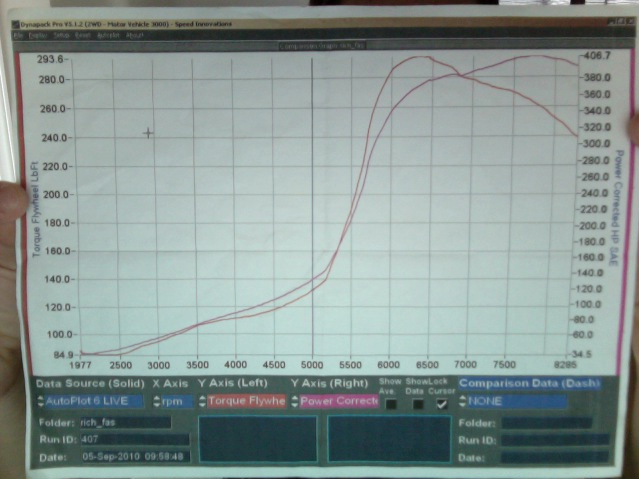Open the AutoPlot menu
The width and height of the screenshot is (639, 479).
coord(106,35)
